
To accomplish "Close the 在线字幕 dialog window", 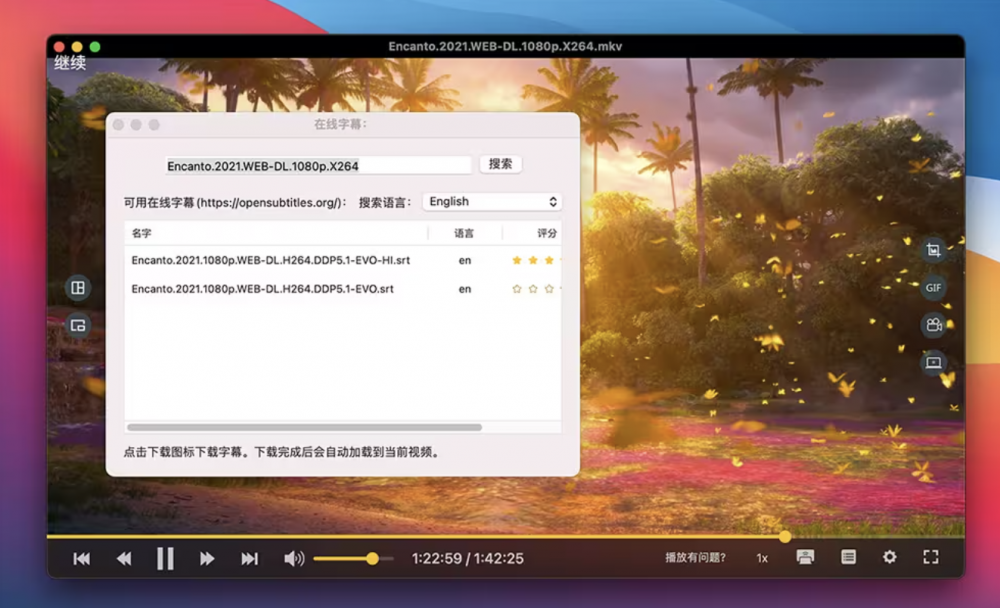I will tap(119, 125).
